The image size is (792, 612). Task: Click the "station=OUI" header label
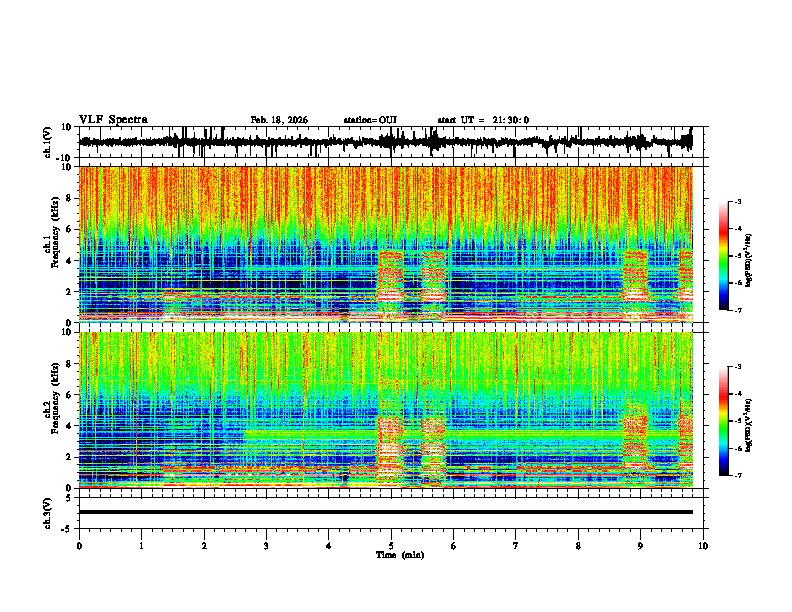tap(370, 120)
